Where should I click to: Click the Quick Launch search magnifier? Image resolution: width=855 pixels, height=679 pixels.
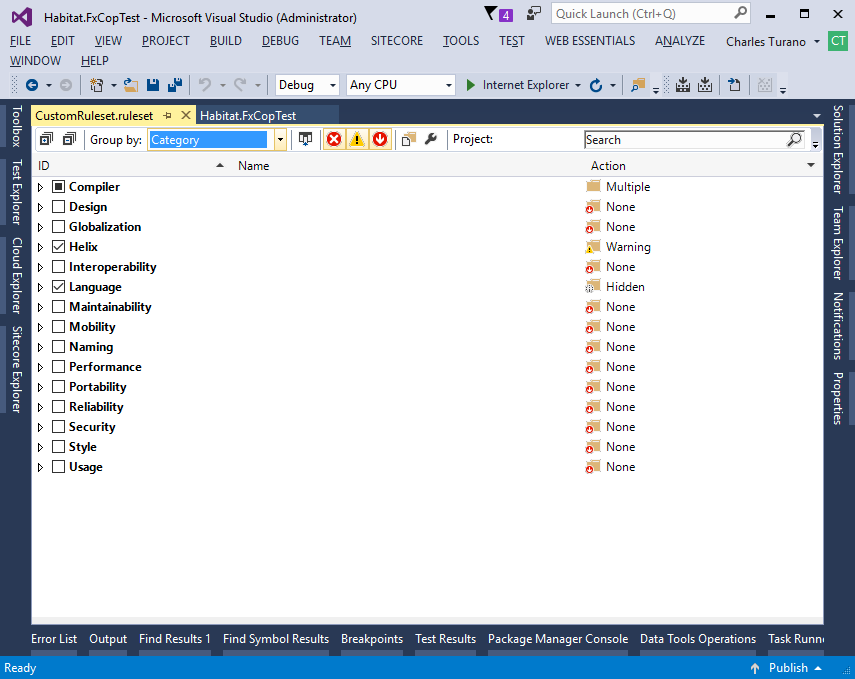pos(740,13)
